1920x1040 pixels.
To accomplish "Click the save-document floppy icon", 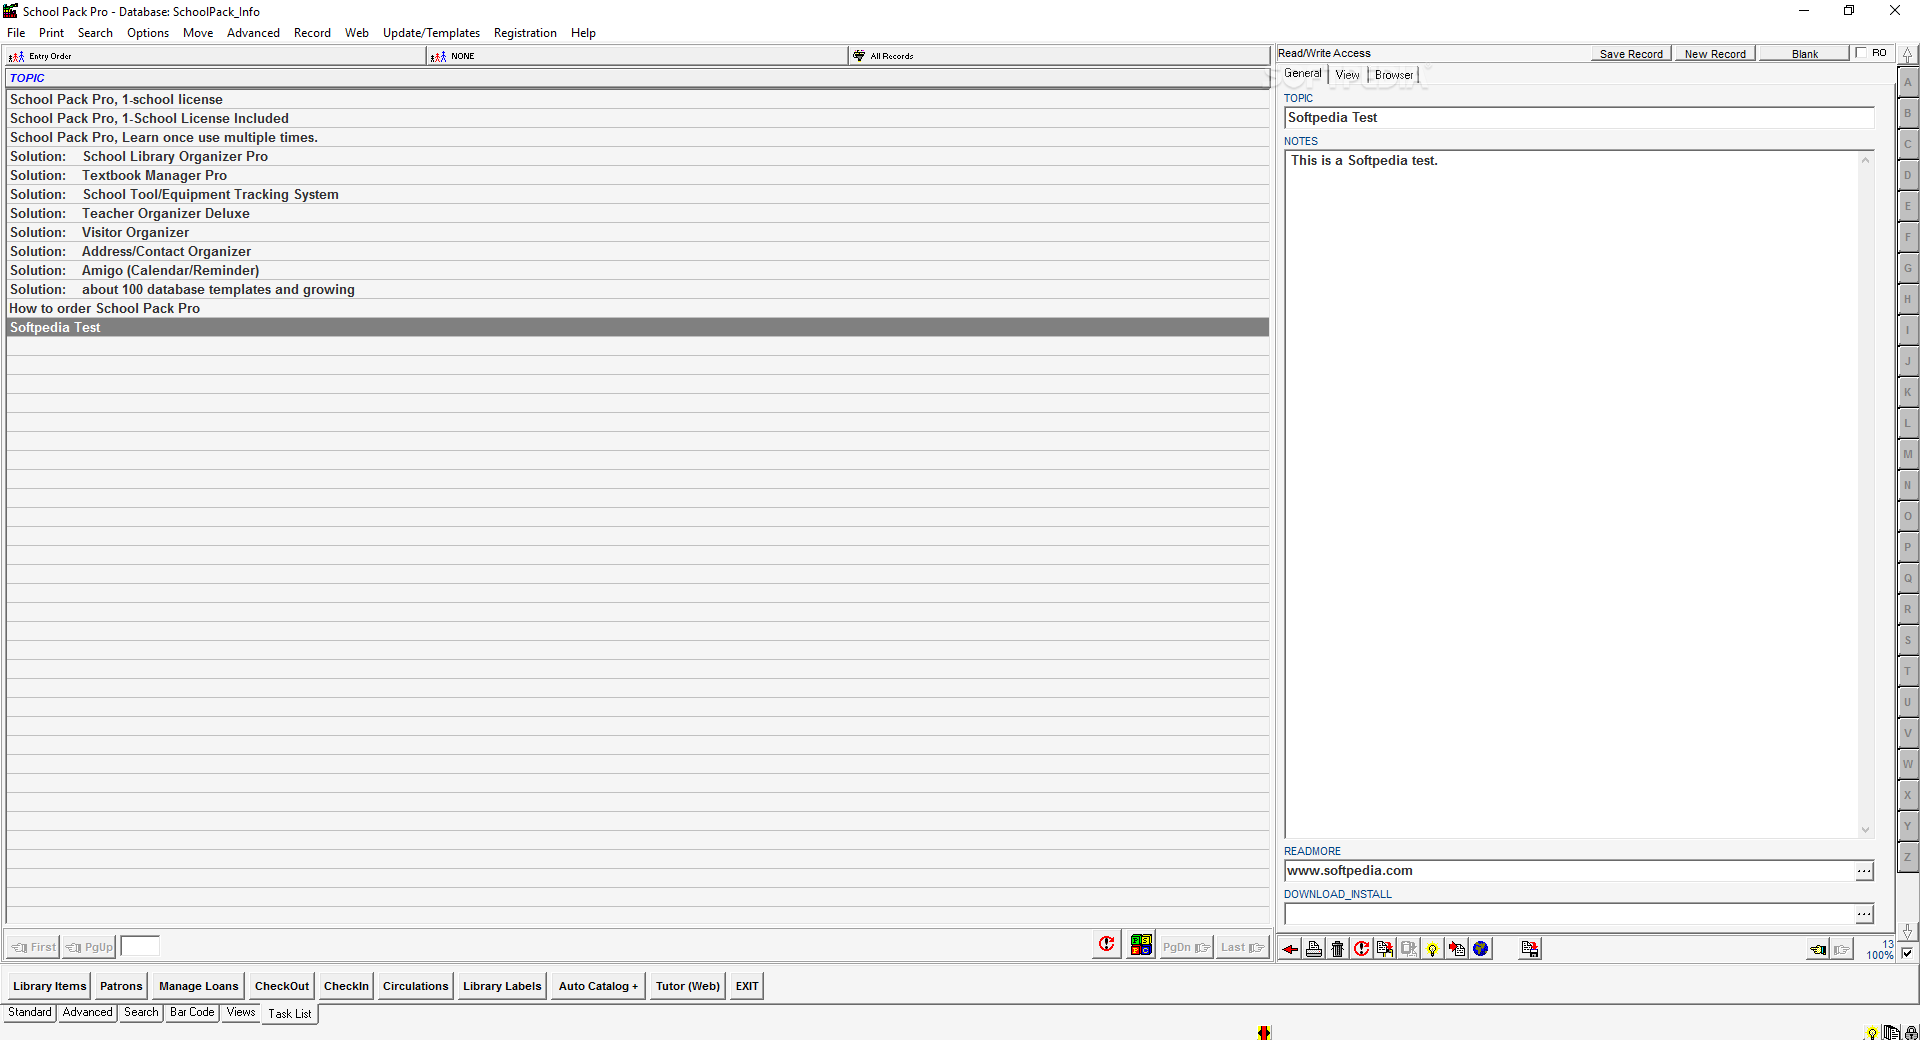I will [x=1530, y=949].
